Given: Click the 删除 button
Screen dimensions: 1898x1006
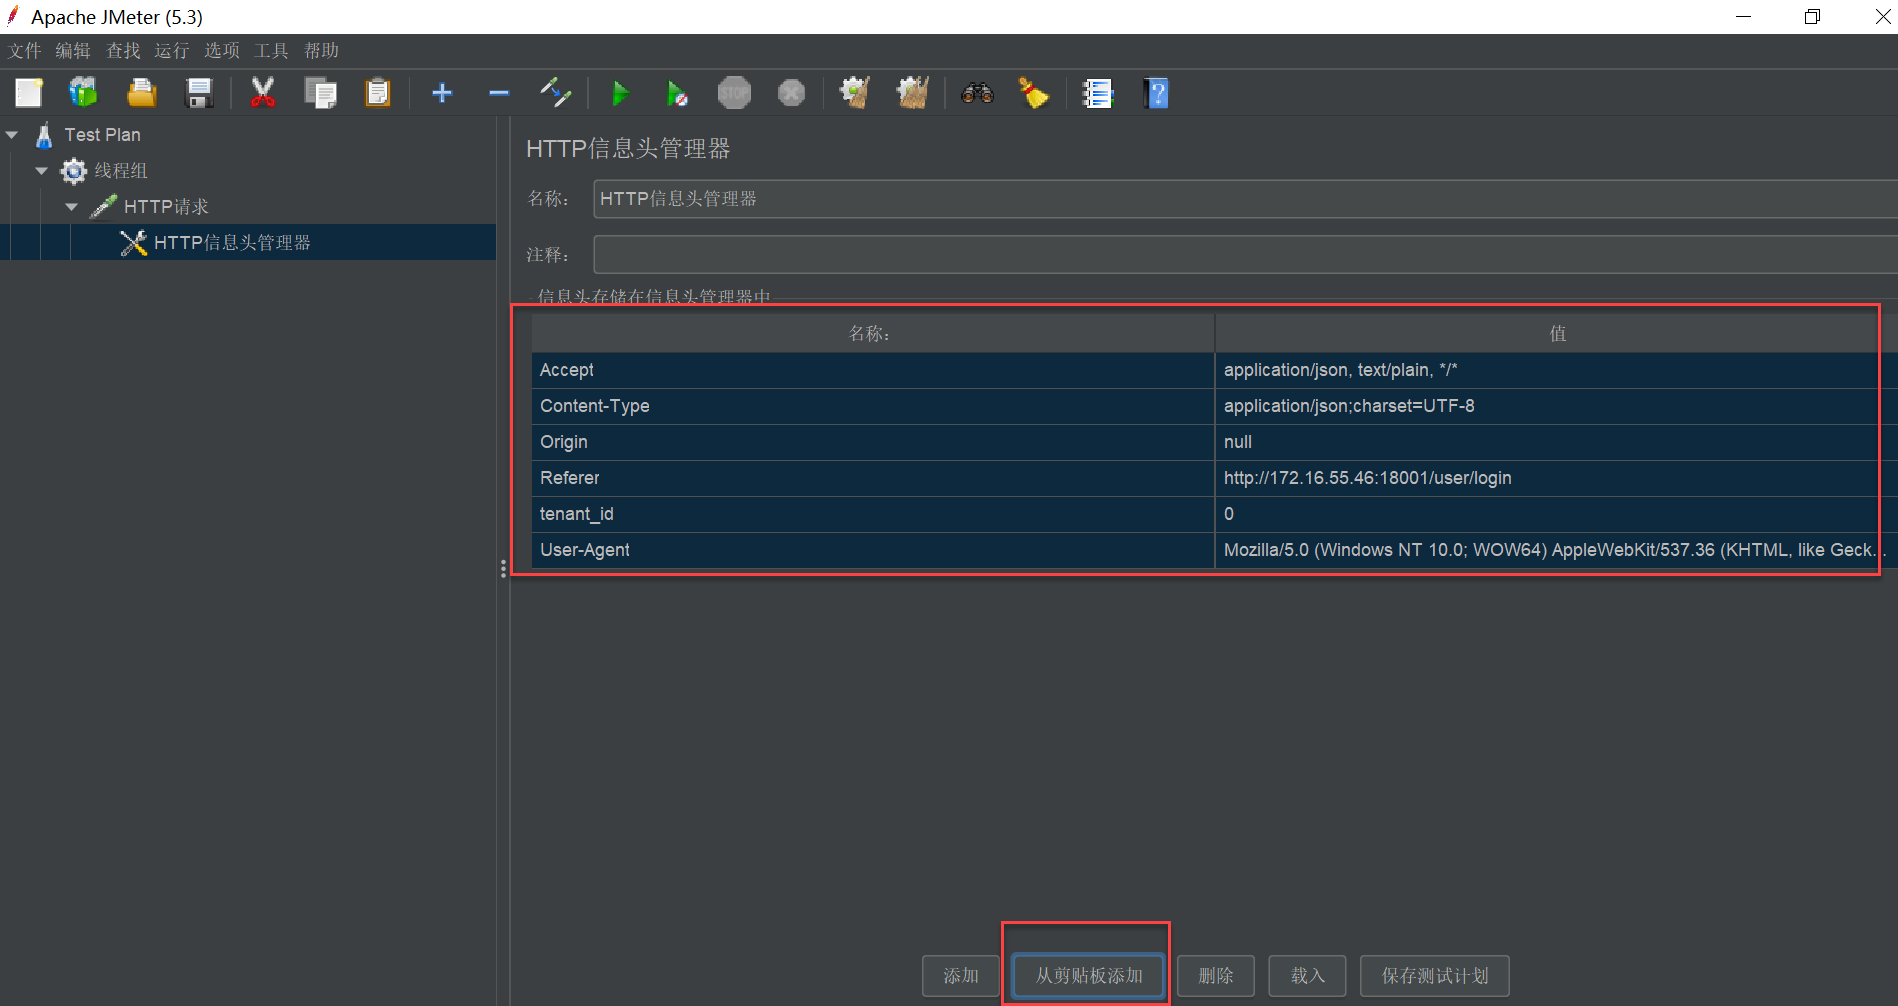Looking at the screenshot, I should pyautogui.click(x=1216, y=976).
